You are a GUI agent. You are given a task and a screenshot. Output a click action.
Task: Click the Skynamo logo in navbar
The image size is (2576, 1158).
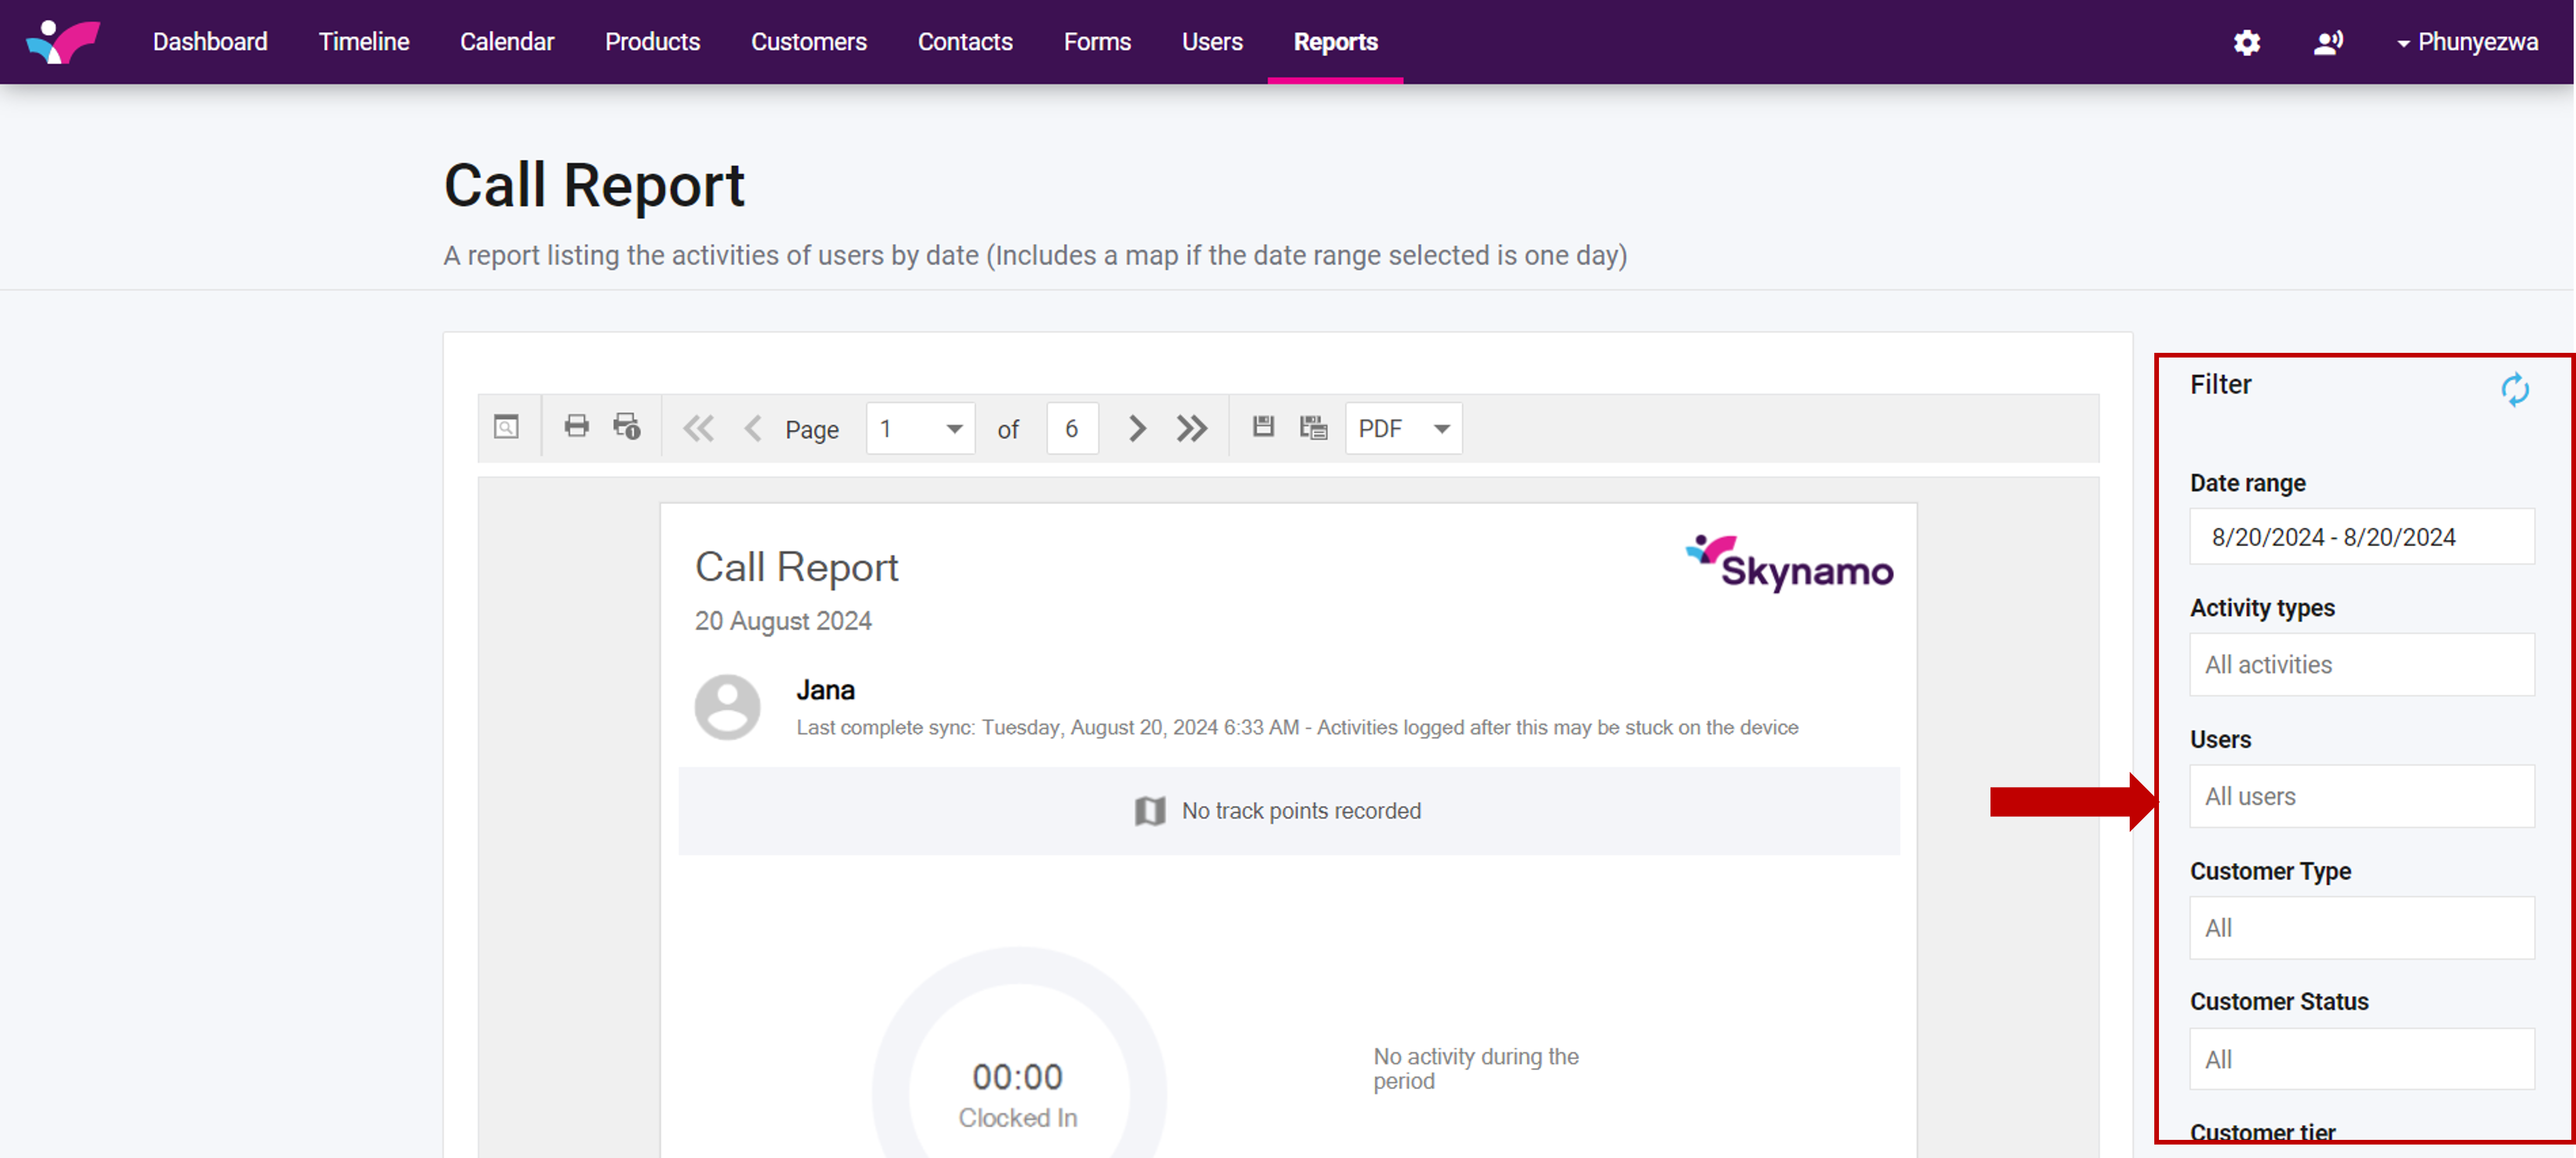(63, 42)
